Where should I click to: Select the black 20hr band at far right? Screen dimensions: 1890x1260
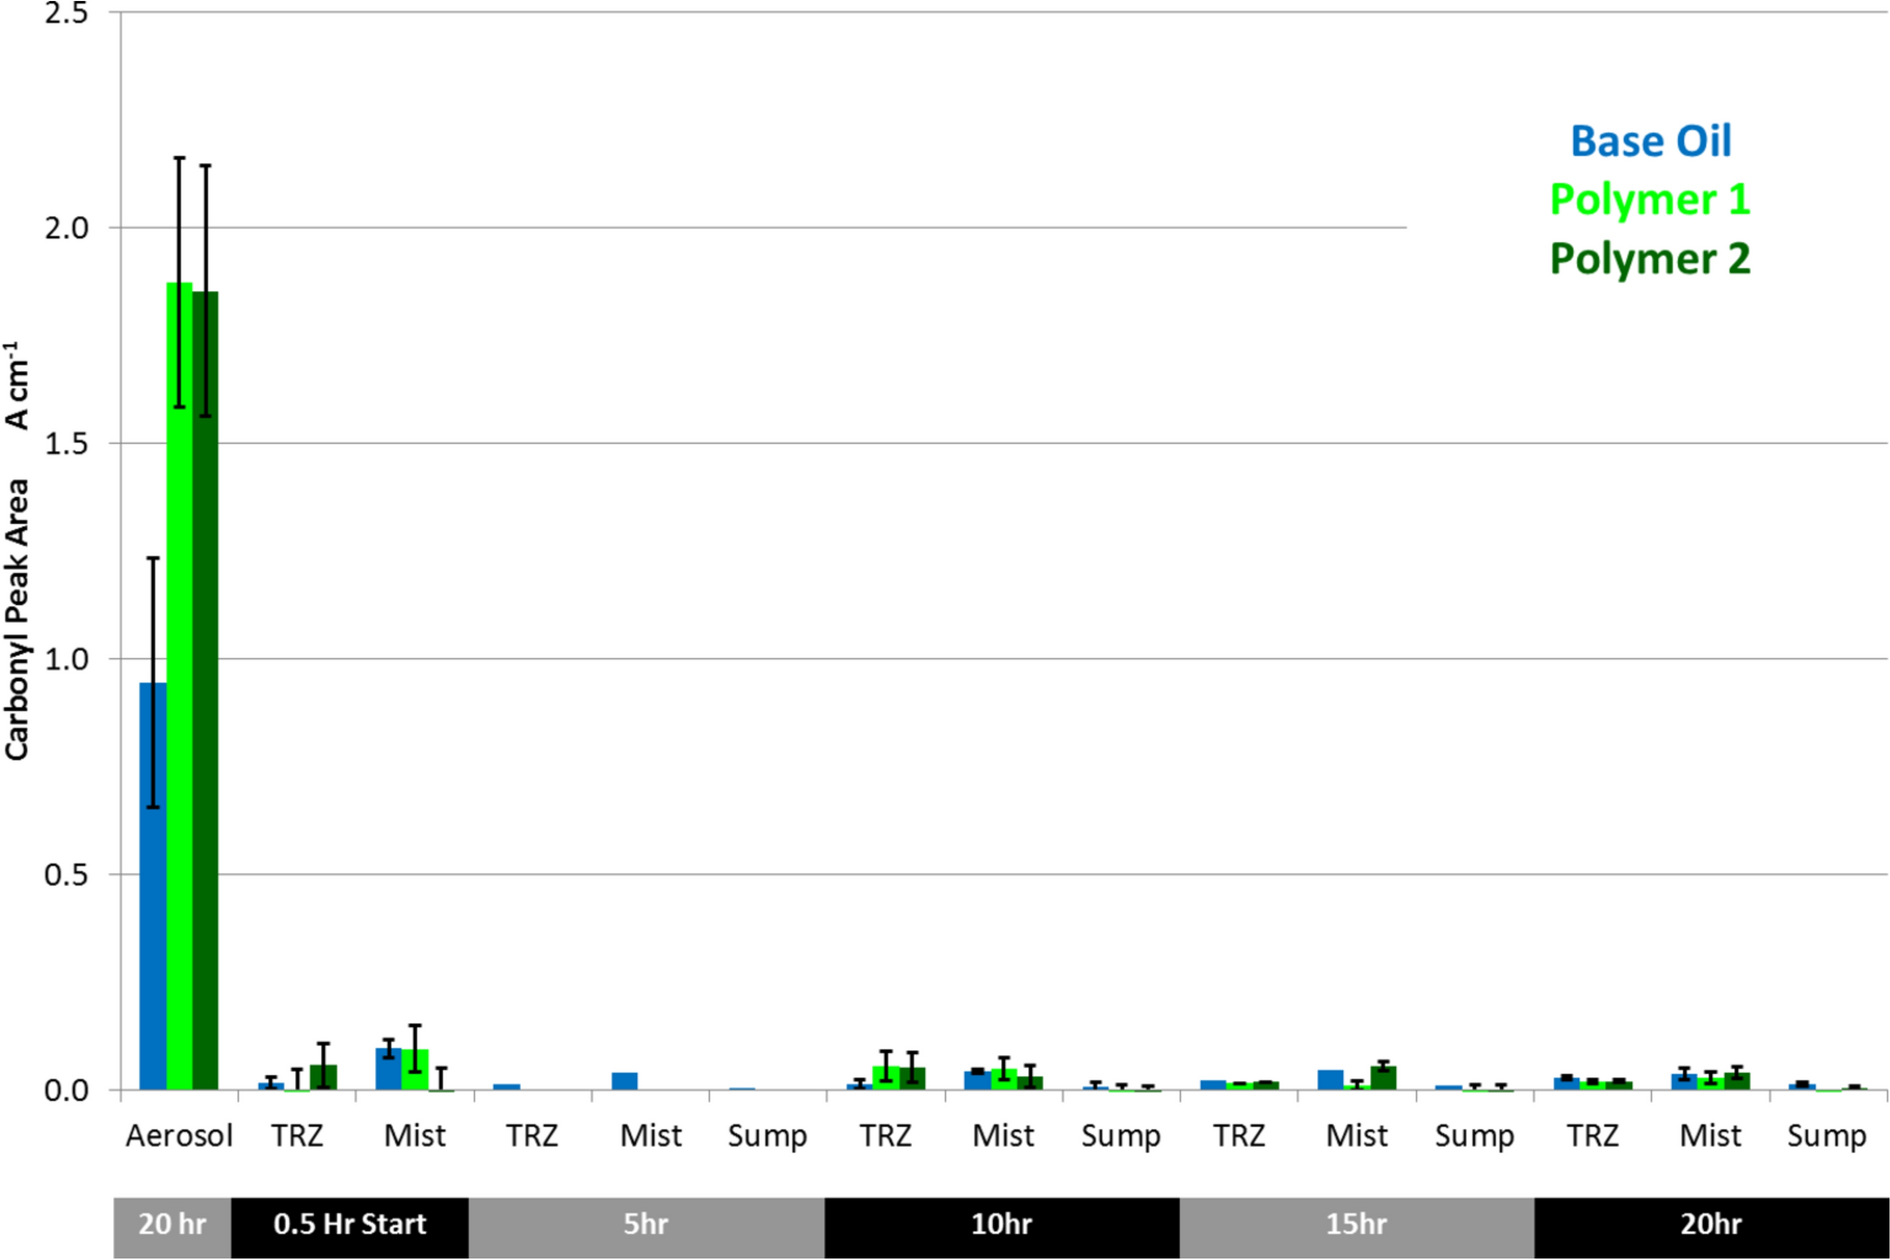coord(1711,1225)
